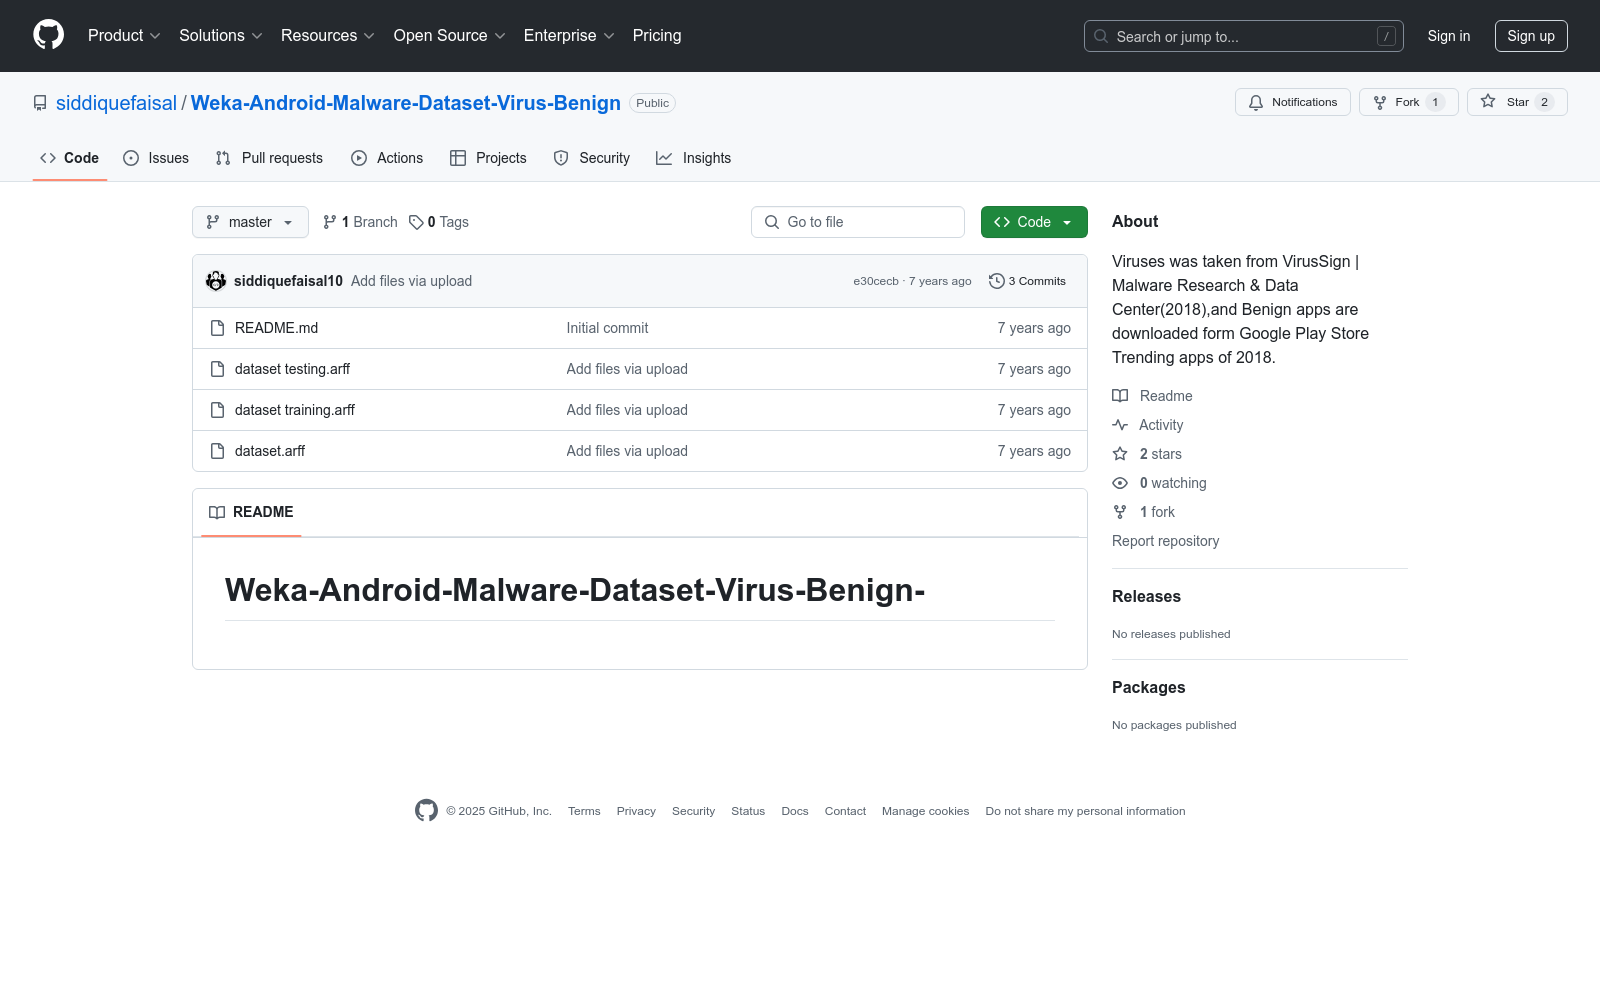Open the Initial commit message link
Viewport: 1600px width, 1000px height.
607,328
